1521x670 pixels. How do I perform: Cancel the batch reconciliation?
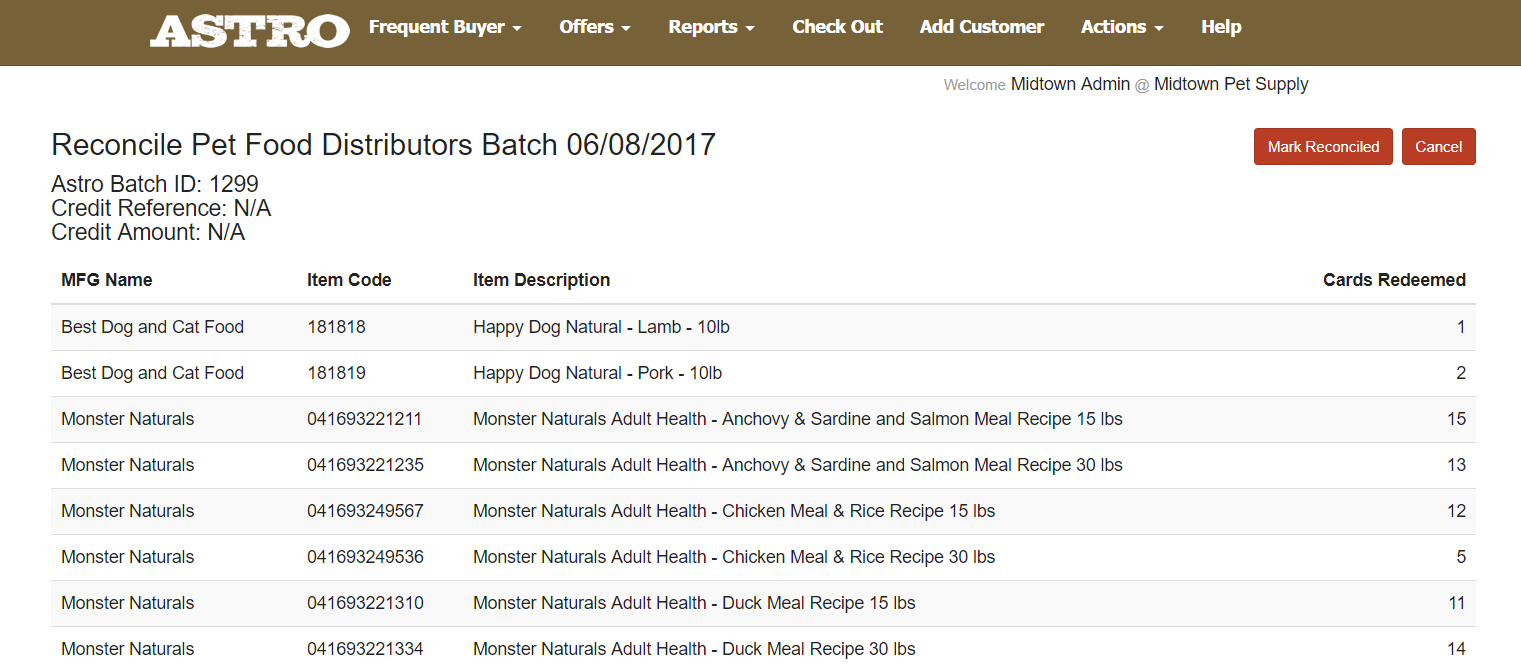[1439, 147]
